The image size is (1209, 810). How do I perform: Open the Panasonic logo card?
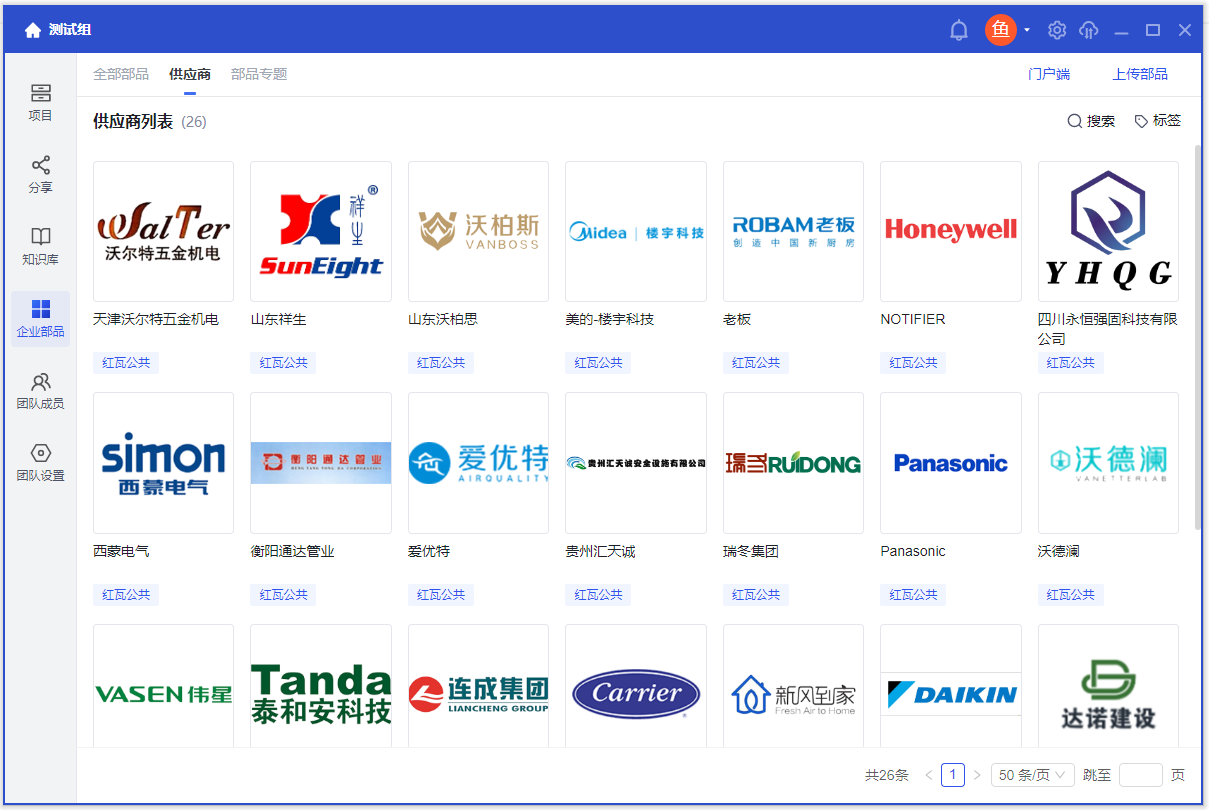coord(951,463)
